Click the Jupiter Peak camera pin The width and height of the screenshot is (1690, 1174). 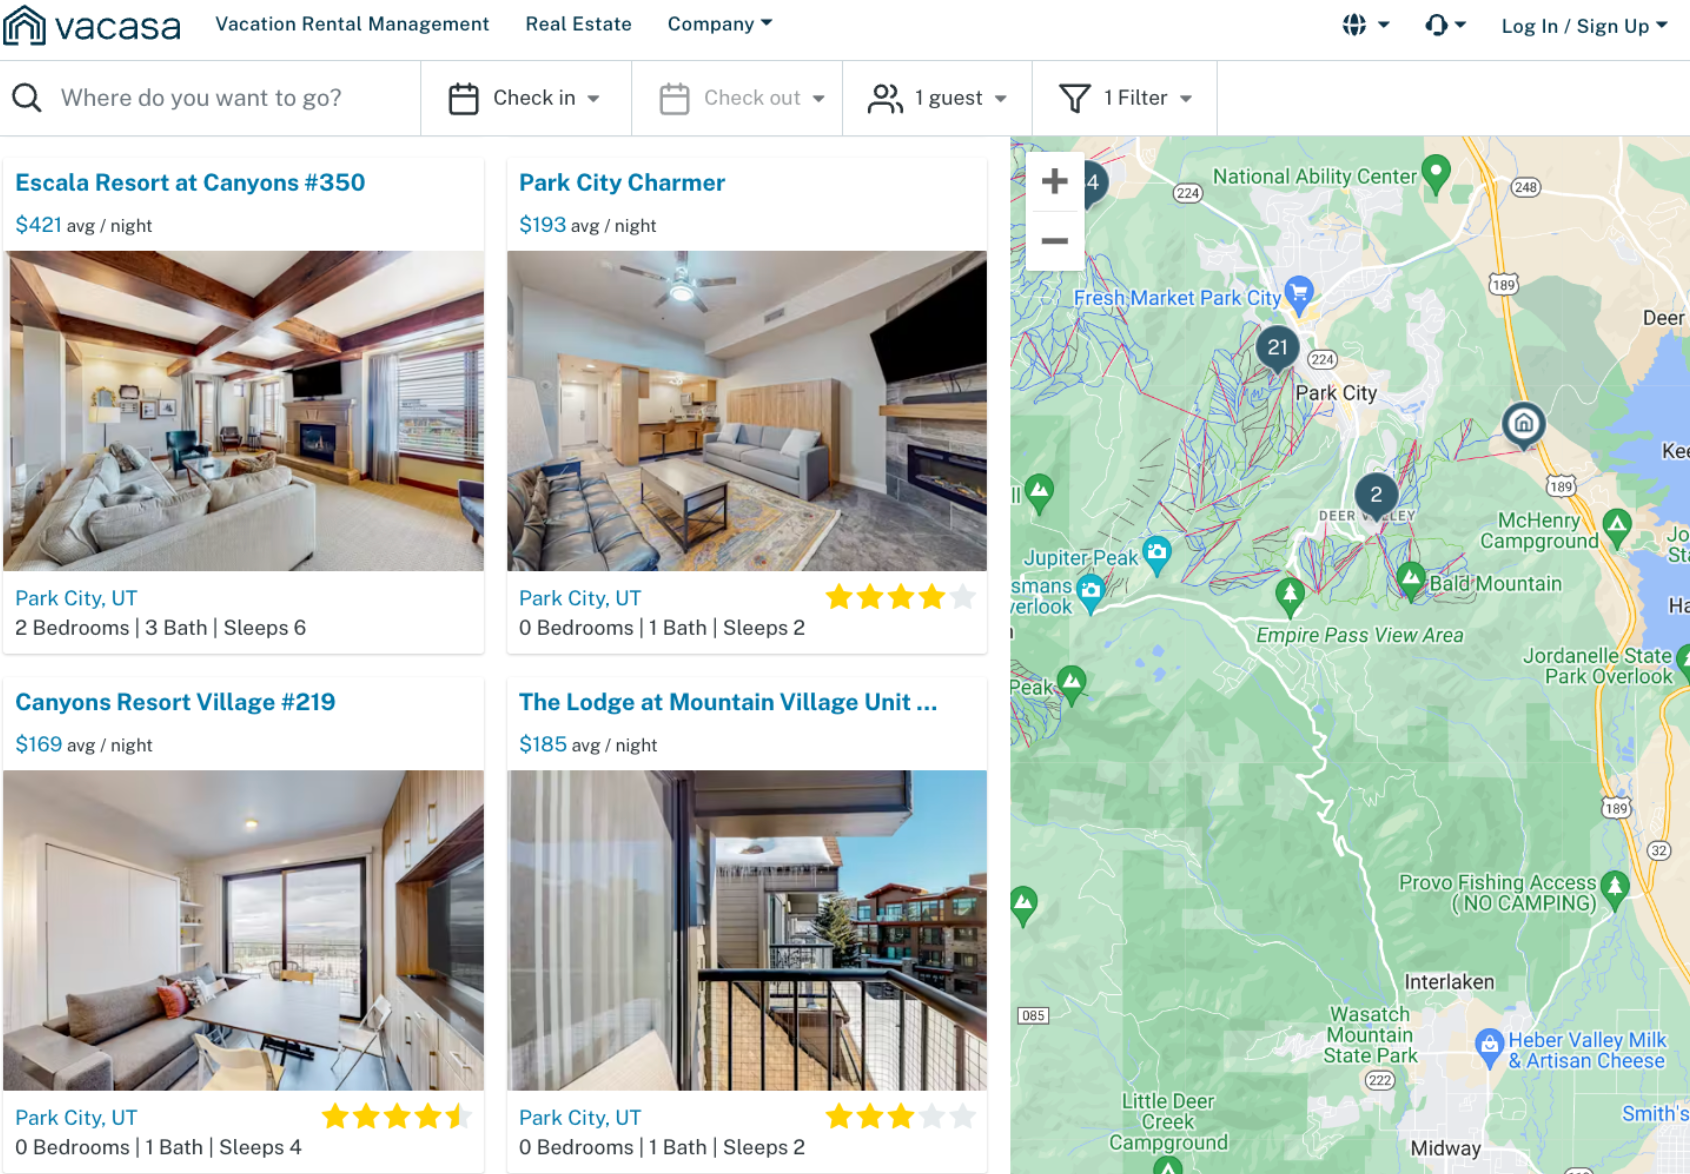[x=1157, y=553]
